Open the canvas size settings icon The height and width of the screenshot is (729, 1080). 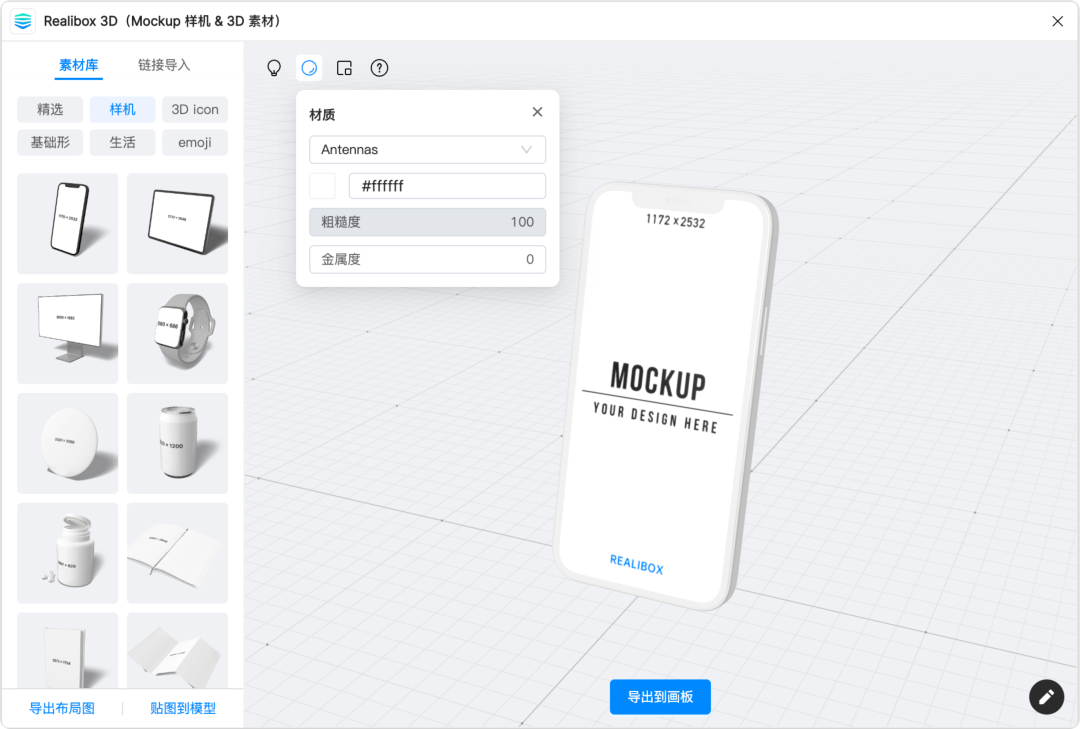point(344,68)
